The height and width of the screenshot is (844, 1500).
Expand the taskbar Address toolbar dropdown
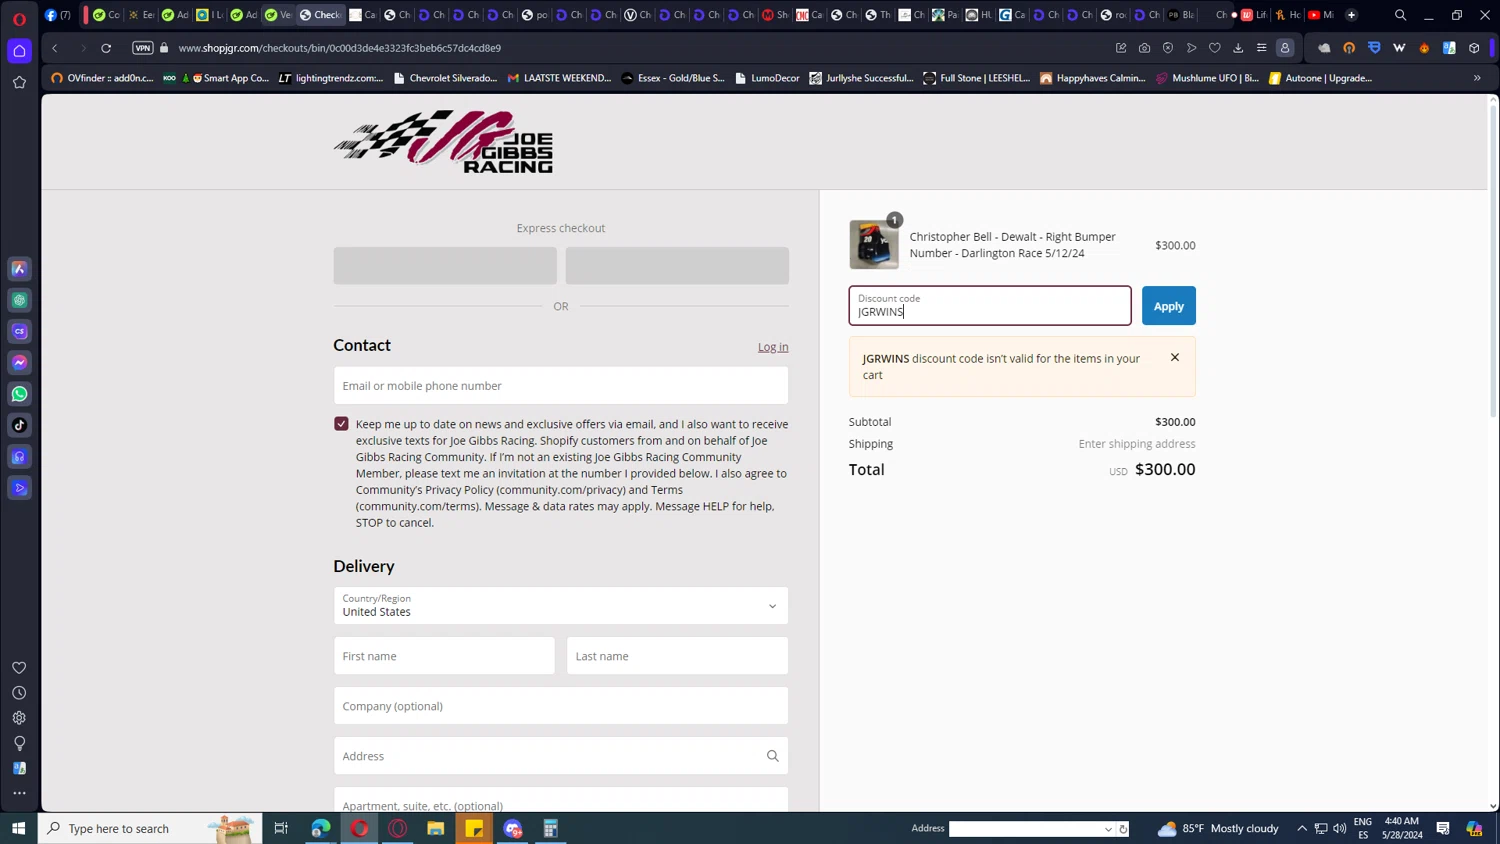[x=1108, y=829]
